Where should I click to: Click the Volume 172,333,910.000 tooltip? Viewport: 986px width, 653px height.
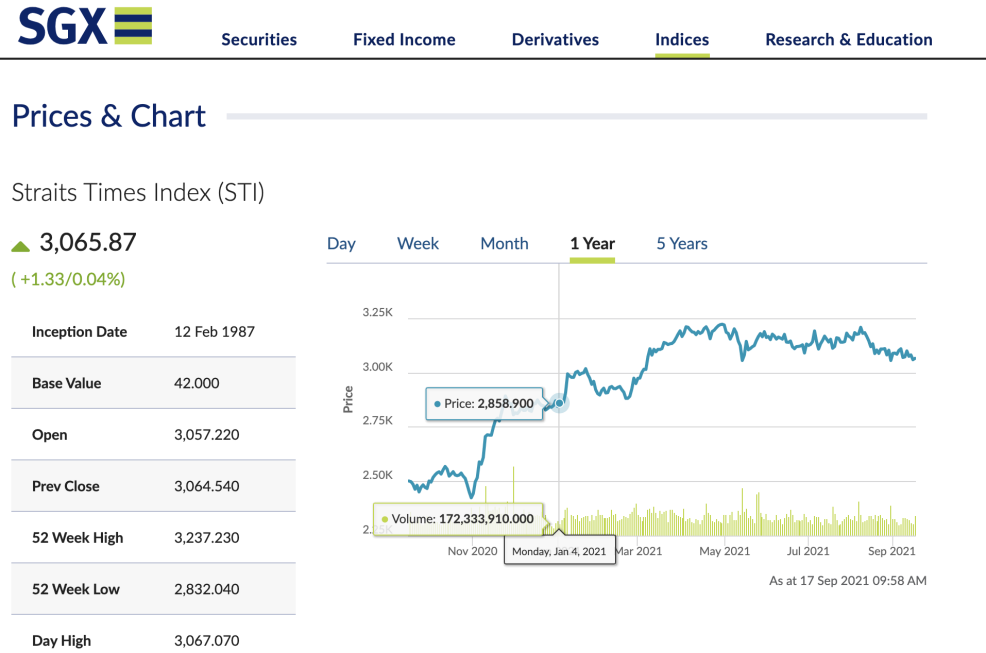point(457,519)
